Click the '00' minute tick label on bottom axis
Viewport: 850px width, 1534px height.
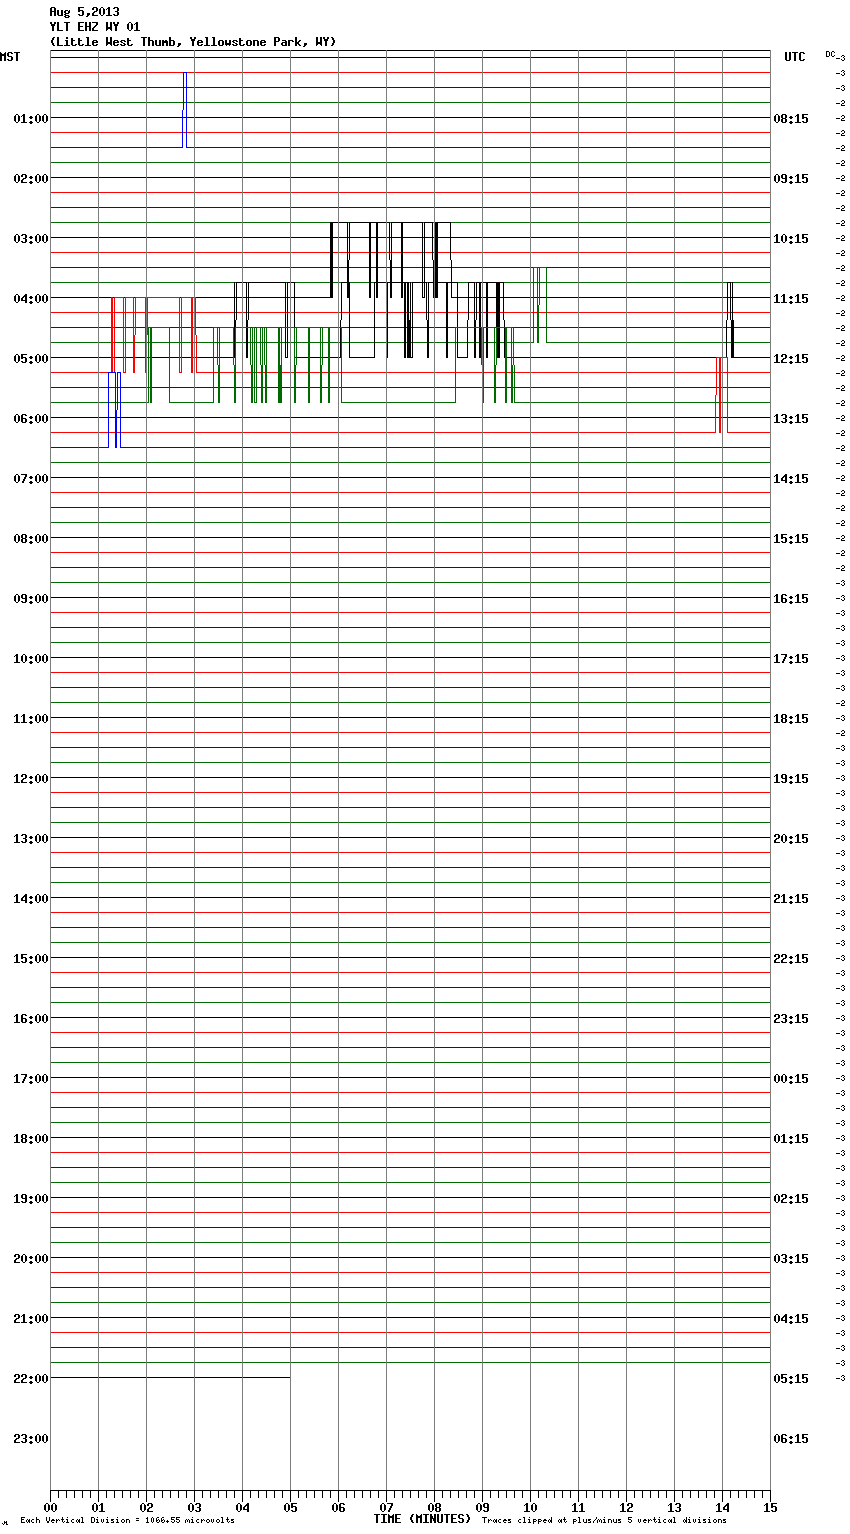[x=50, y=1507]
